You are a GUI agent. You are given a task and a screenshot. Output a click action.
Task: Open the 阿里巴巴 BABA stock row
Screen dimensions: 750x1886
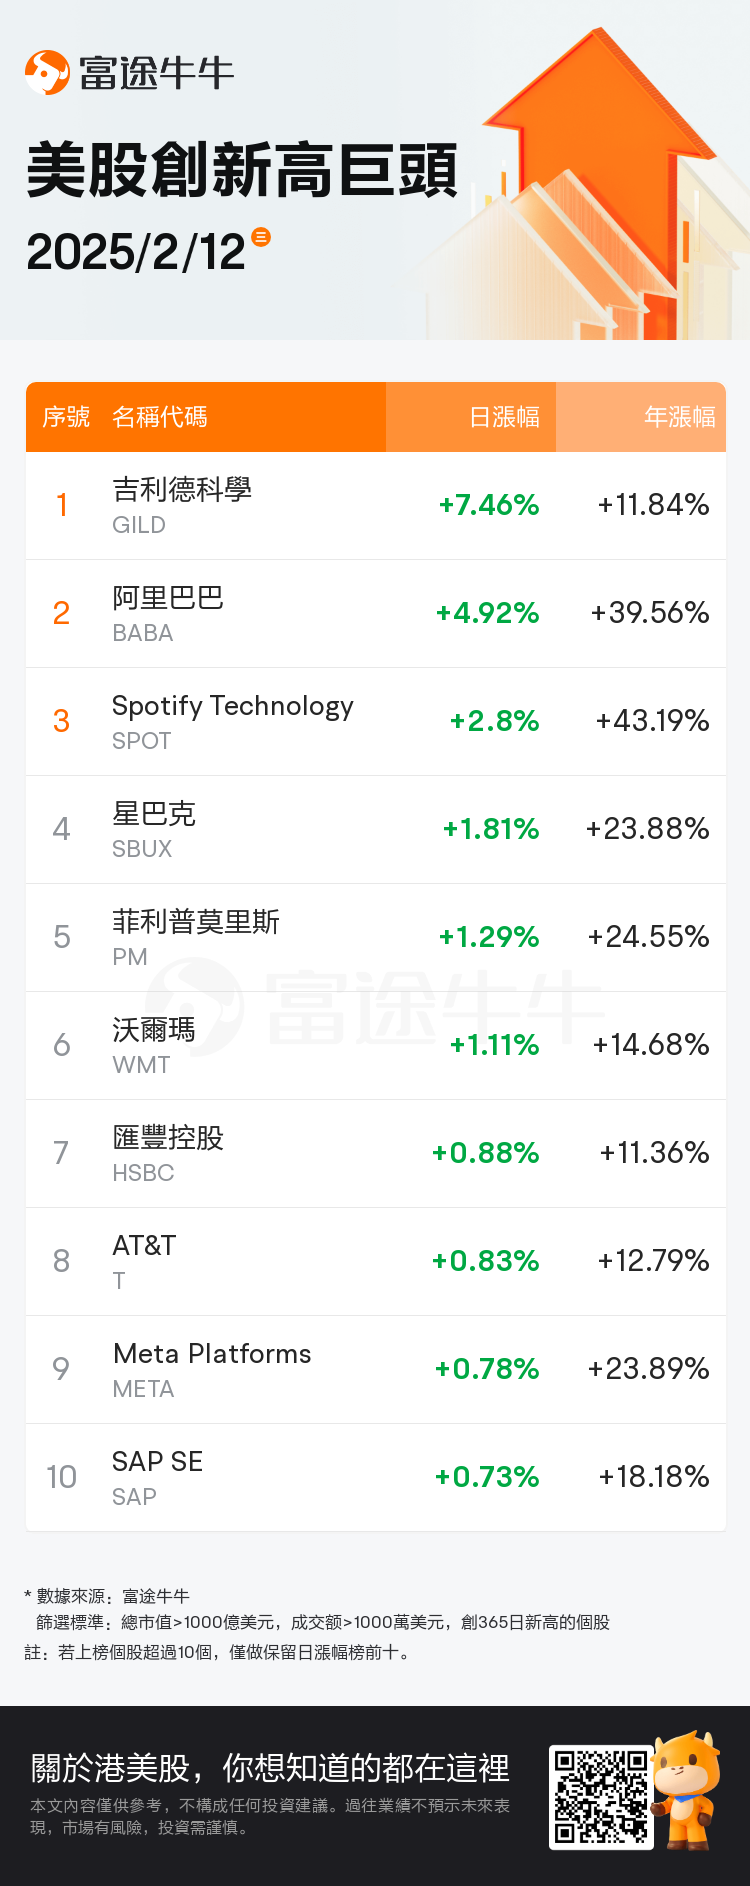376,614
